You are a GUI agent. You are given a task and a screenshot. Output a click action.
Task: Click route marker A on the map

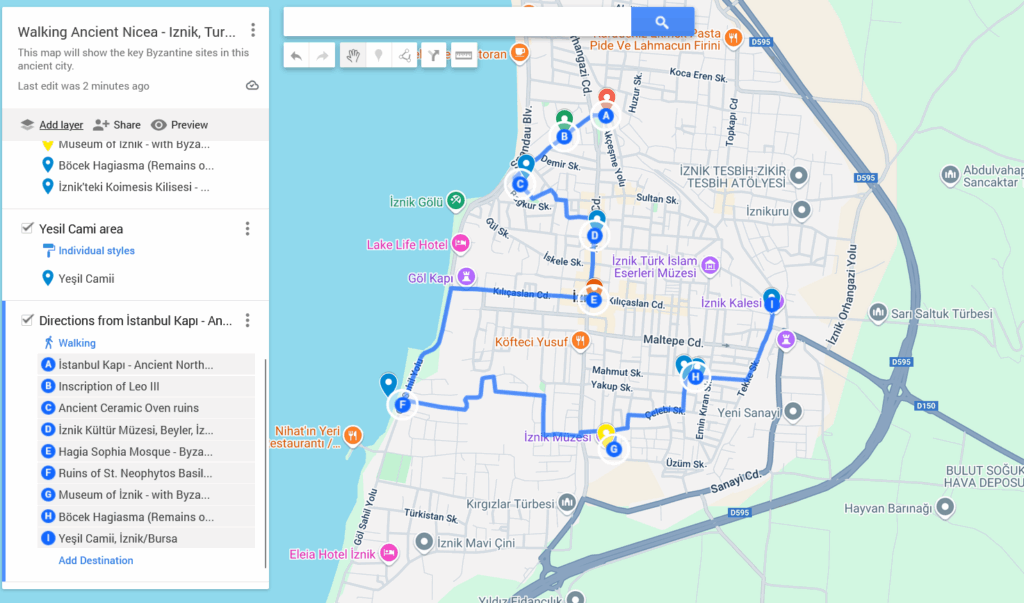606,116
